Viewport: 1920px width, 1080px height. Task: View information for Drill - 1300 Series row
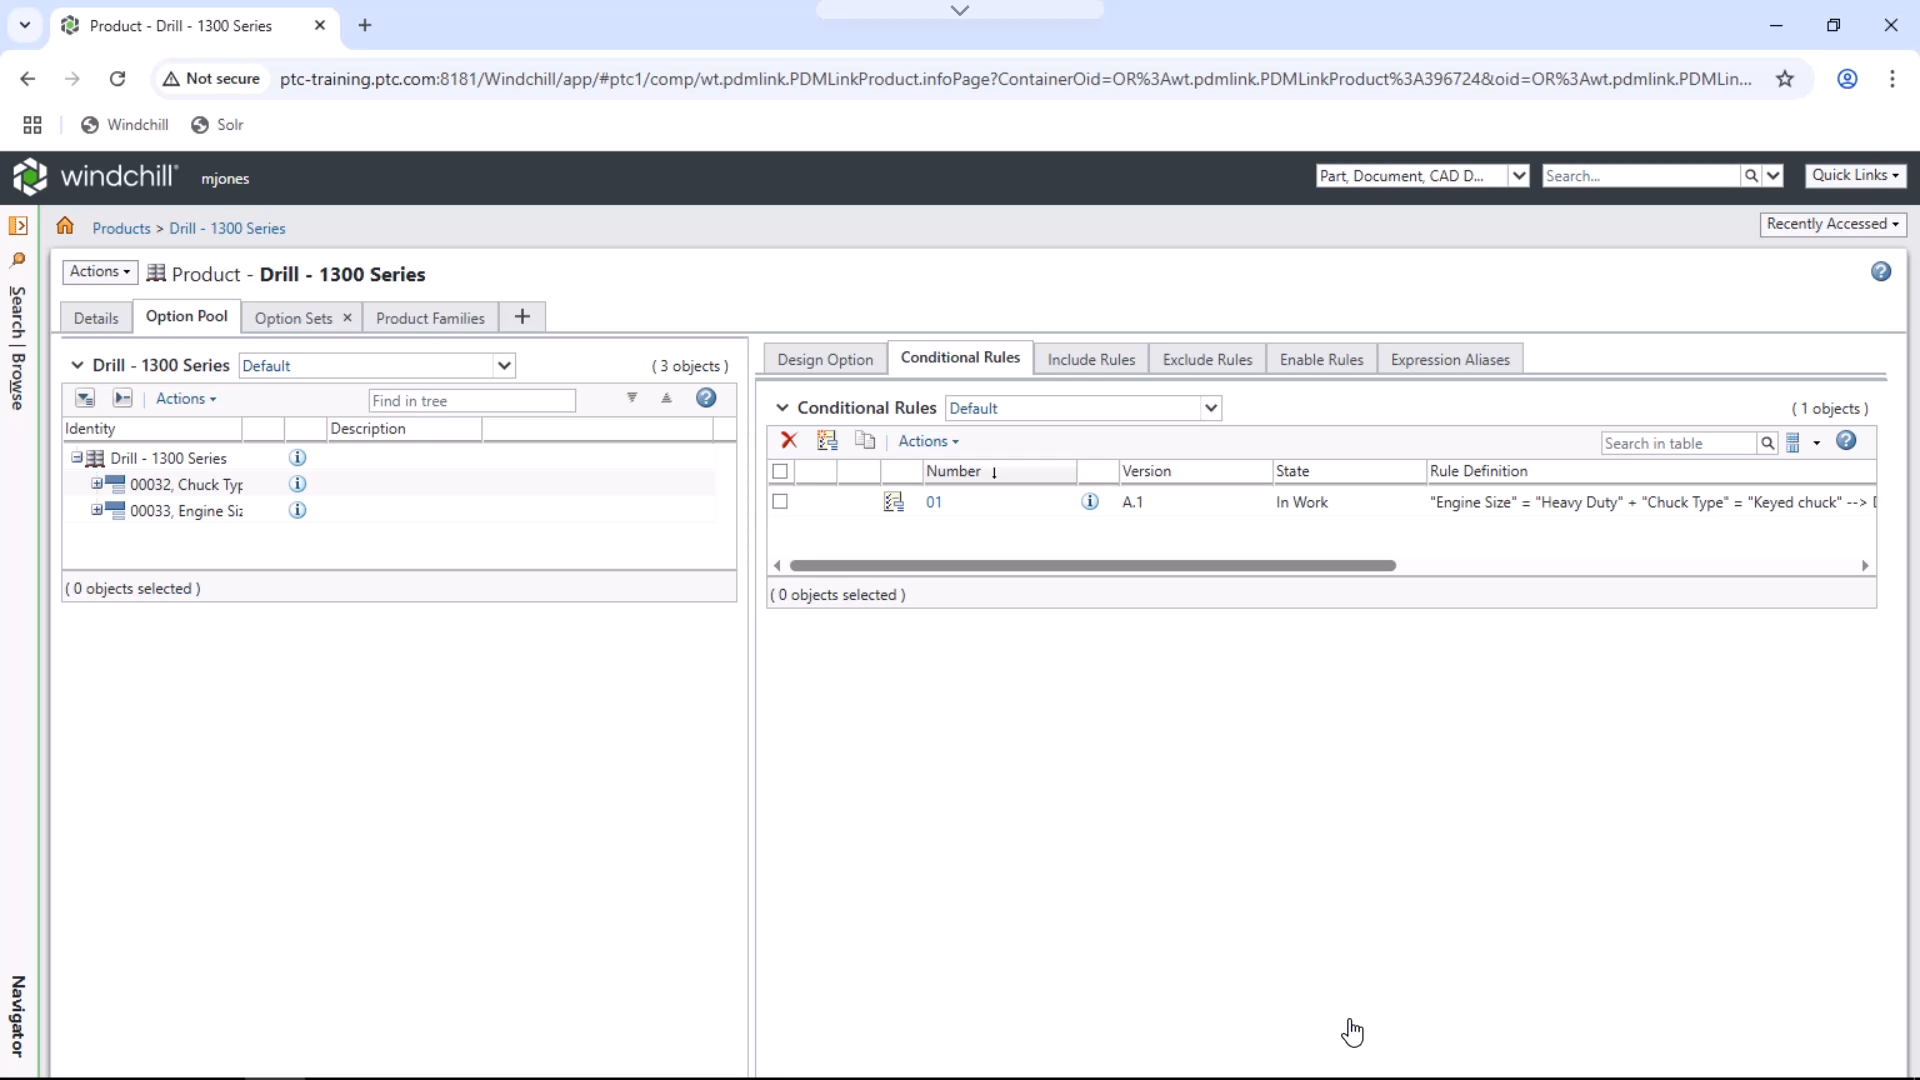tap(297, 458)
